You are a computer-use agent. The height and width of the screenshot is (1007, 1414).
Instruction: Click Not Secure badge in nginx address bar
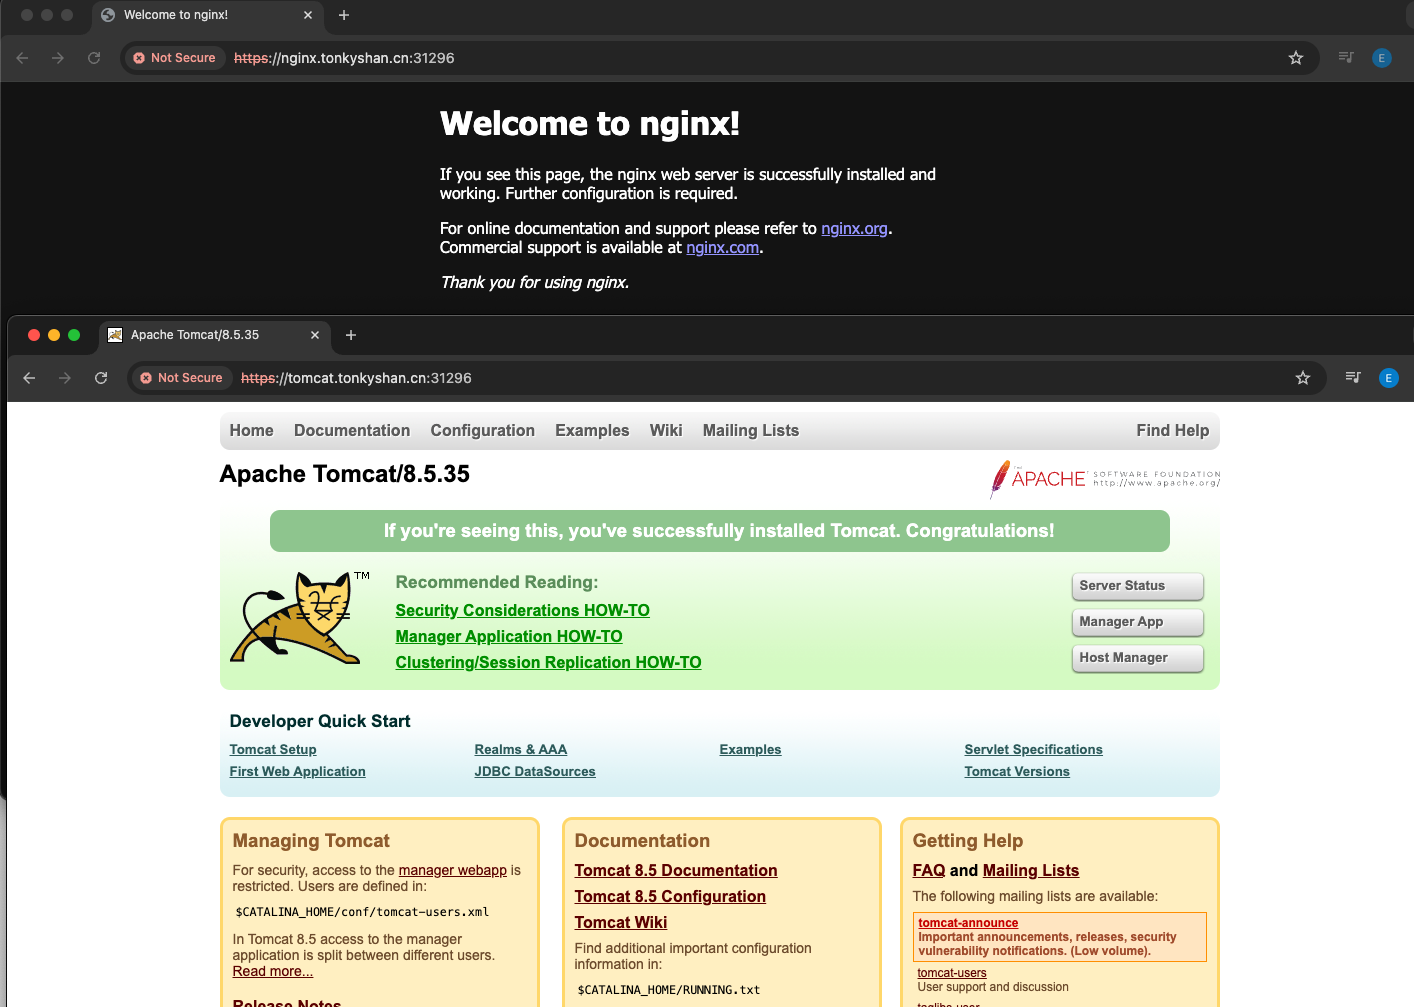coord(175,58)
